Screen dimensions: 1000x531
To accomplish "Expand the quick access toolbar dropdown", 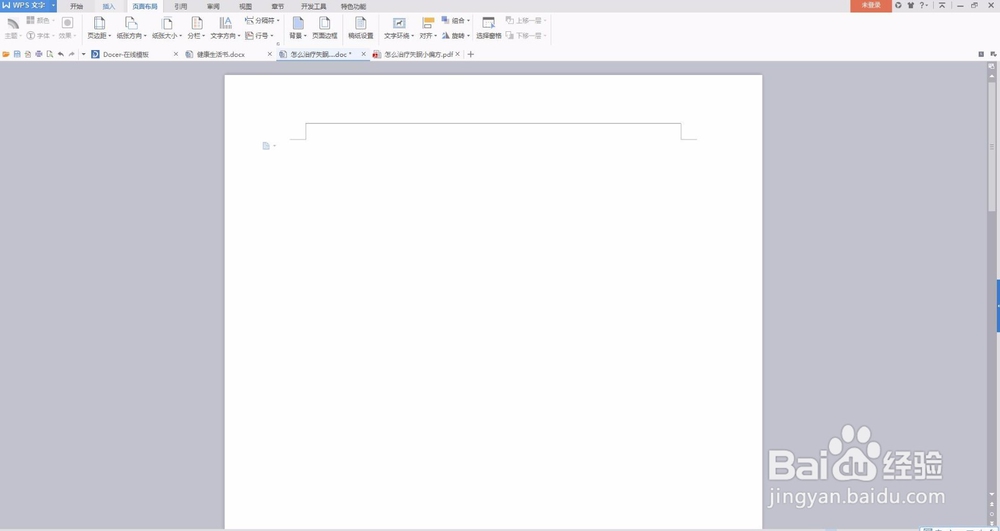I will point(84,54).
